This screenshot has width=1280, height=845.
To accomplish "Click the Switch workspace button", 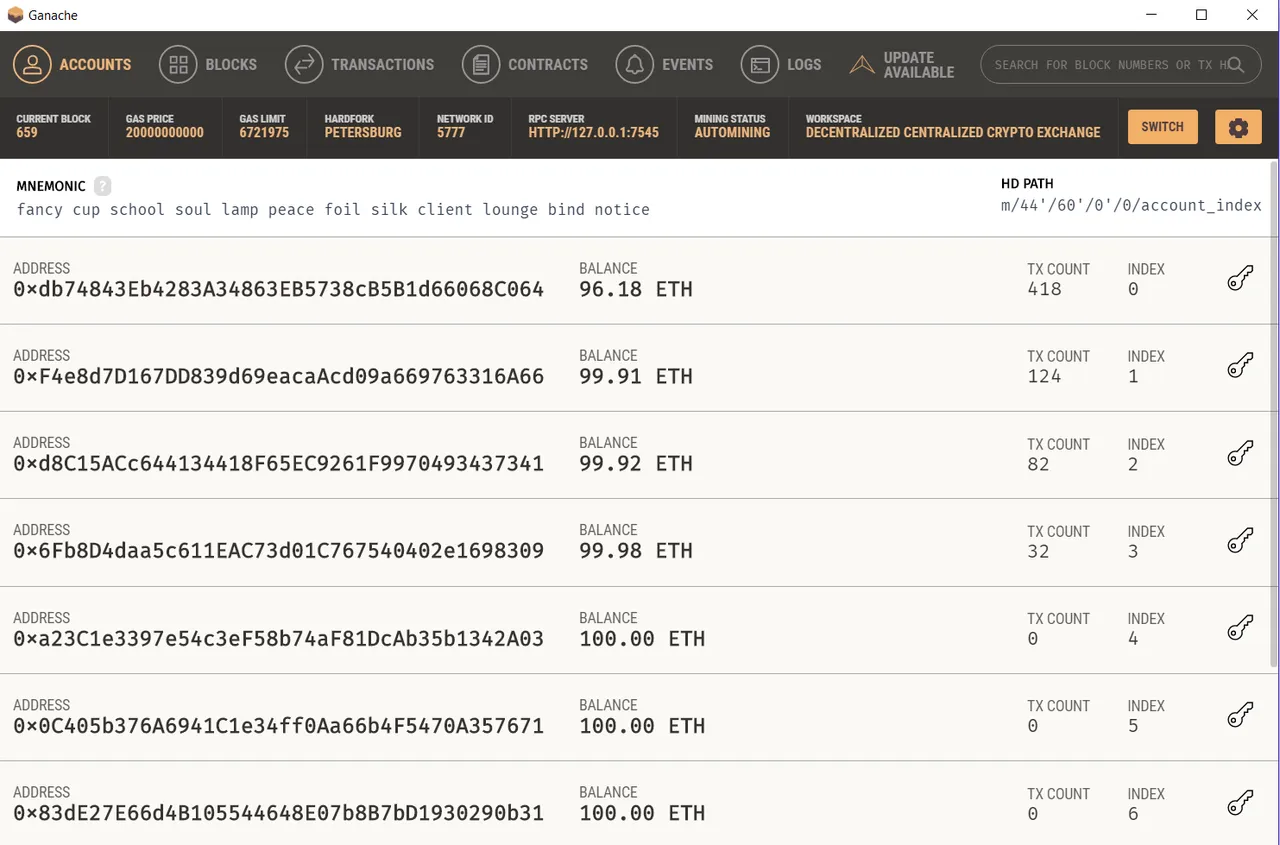I will 1162,127.
